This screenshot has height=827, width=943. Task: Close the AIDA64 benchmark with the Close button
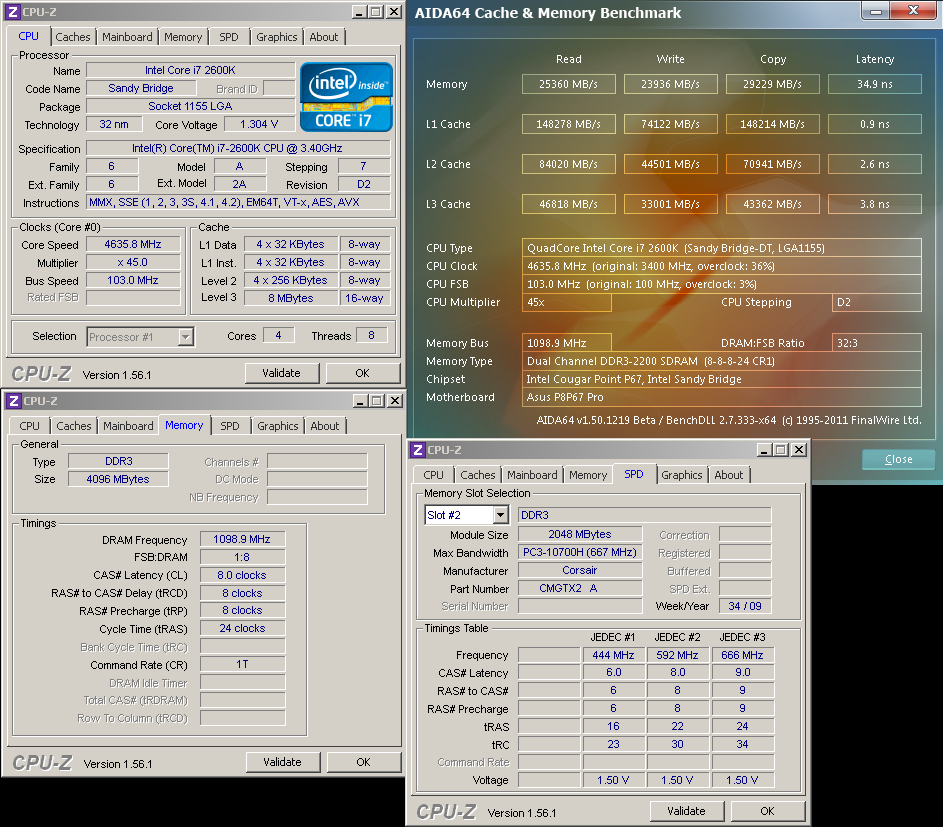(898, 460)
